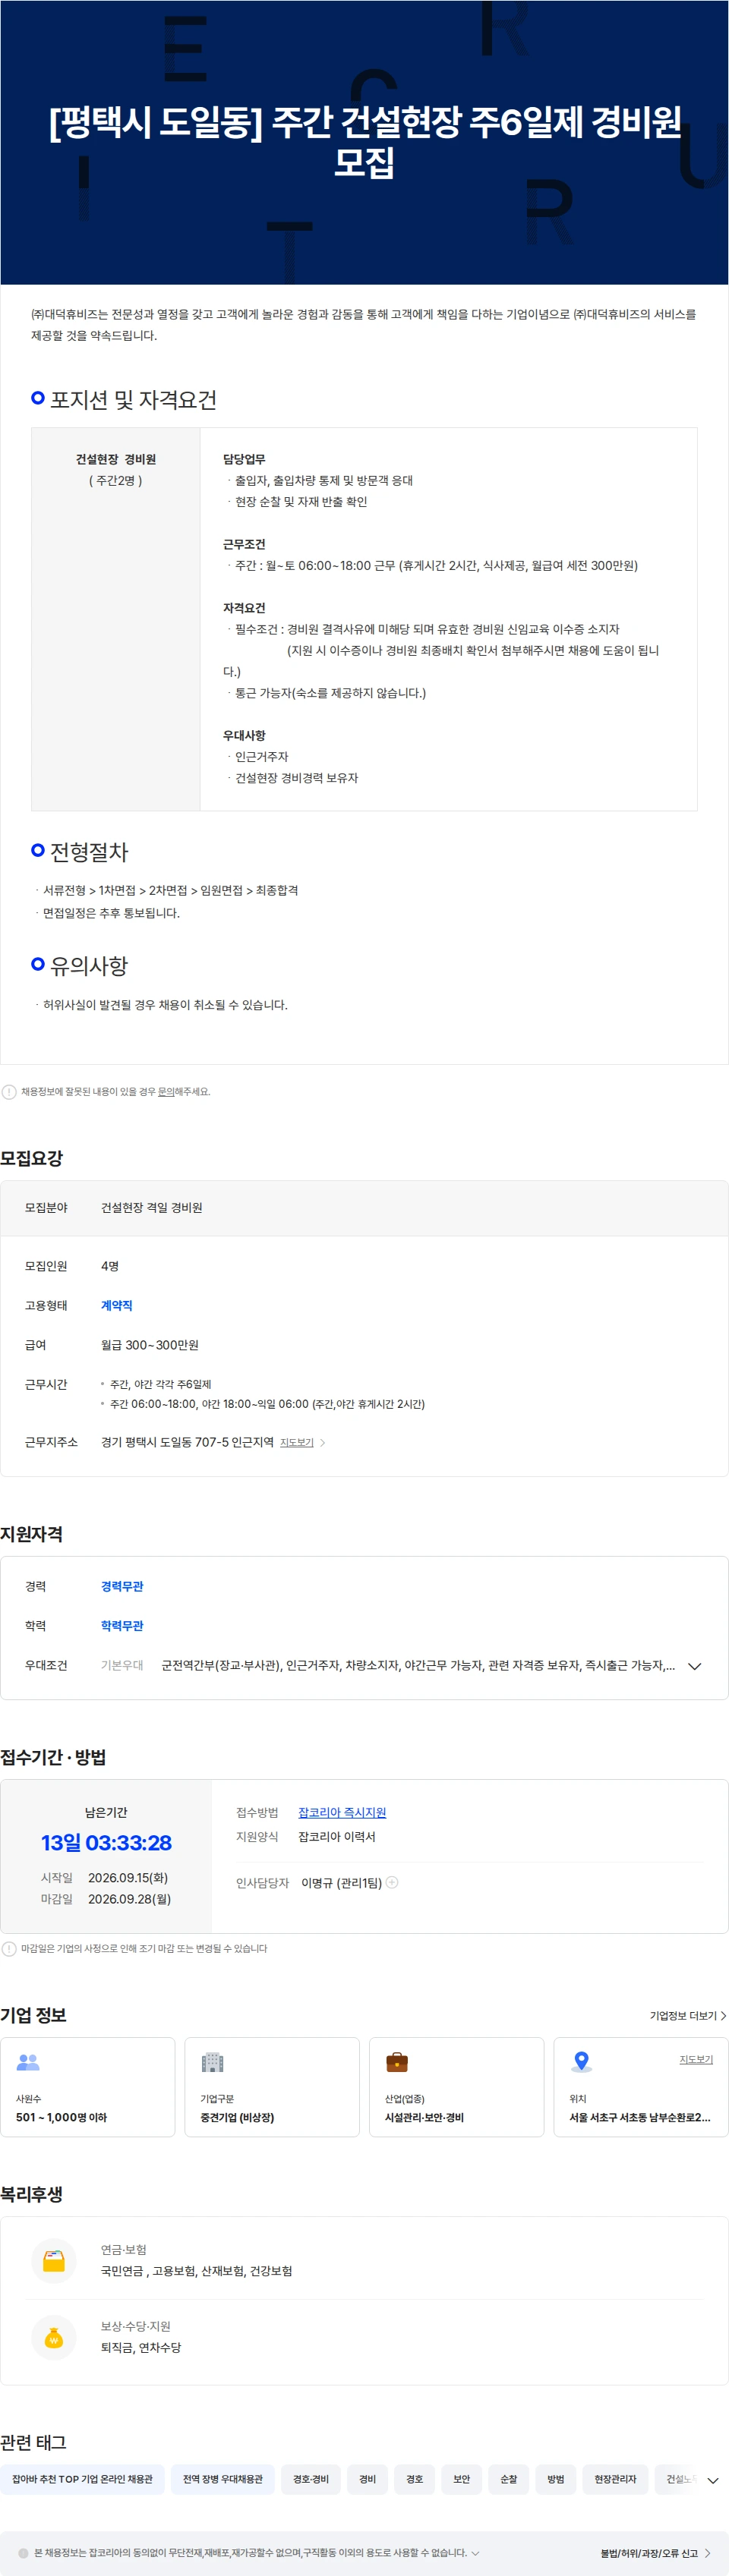Image resolution: width=729 pixels, height=2576 pixels.
Task: Expand the footer copyright notice chevron
Action: click(x=475, y=2553)
